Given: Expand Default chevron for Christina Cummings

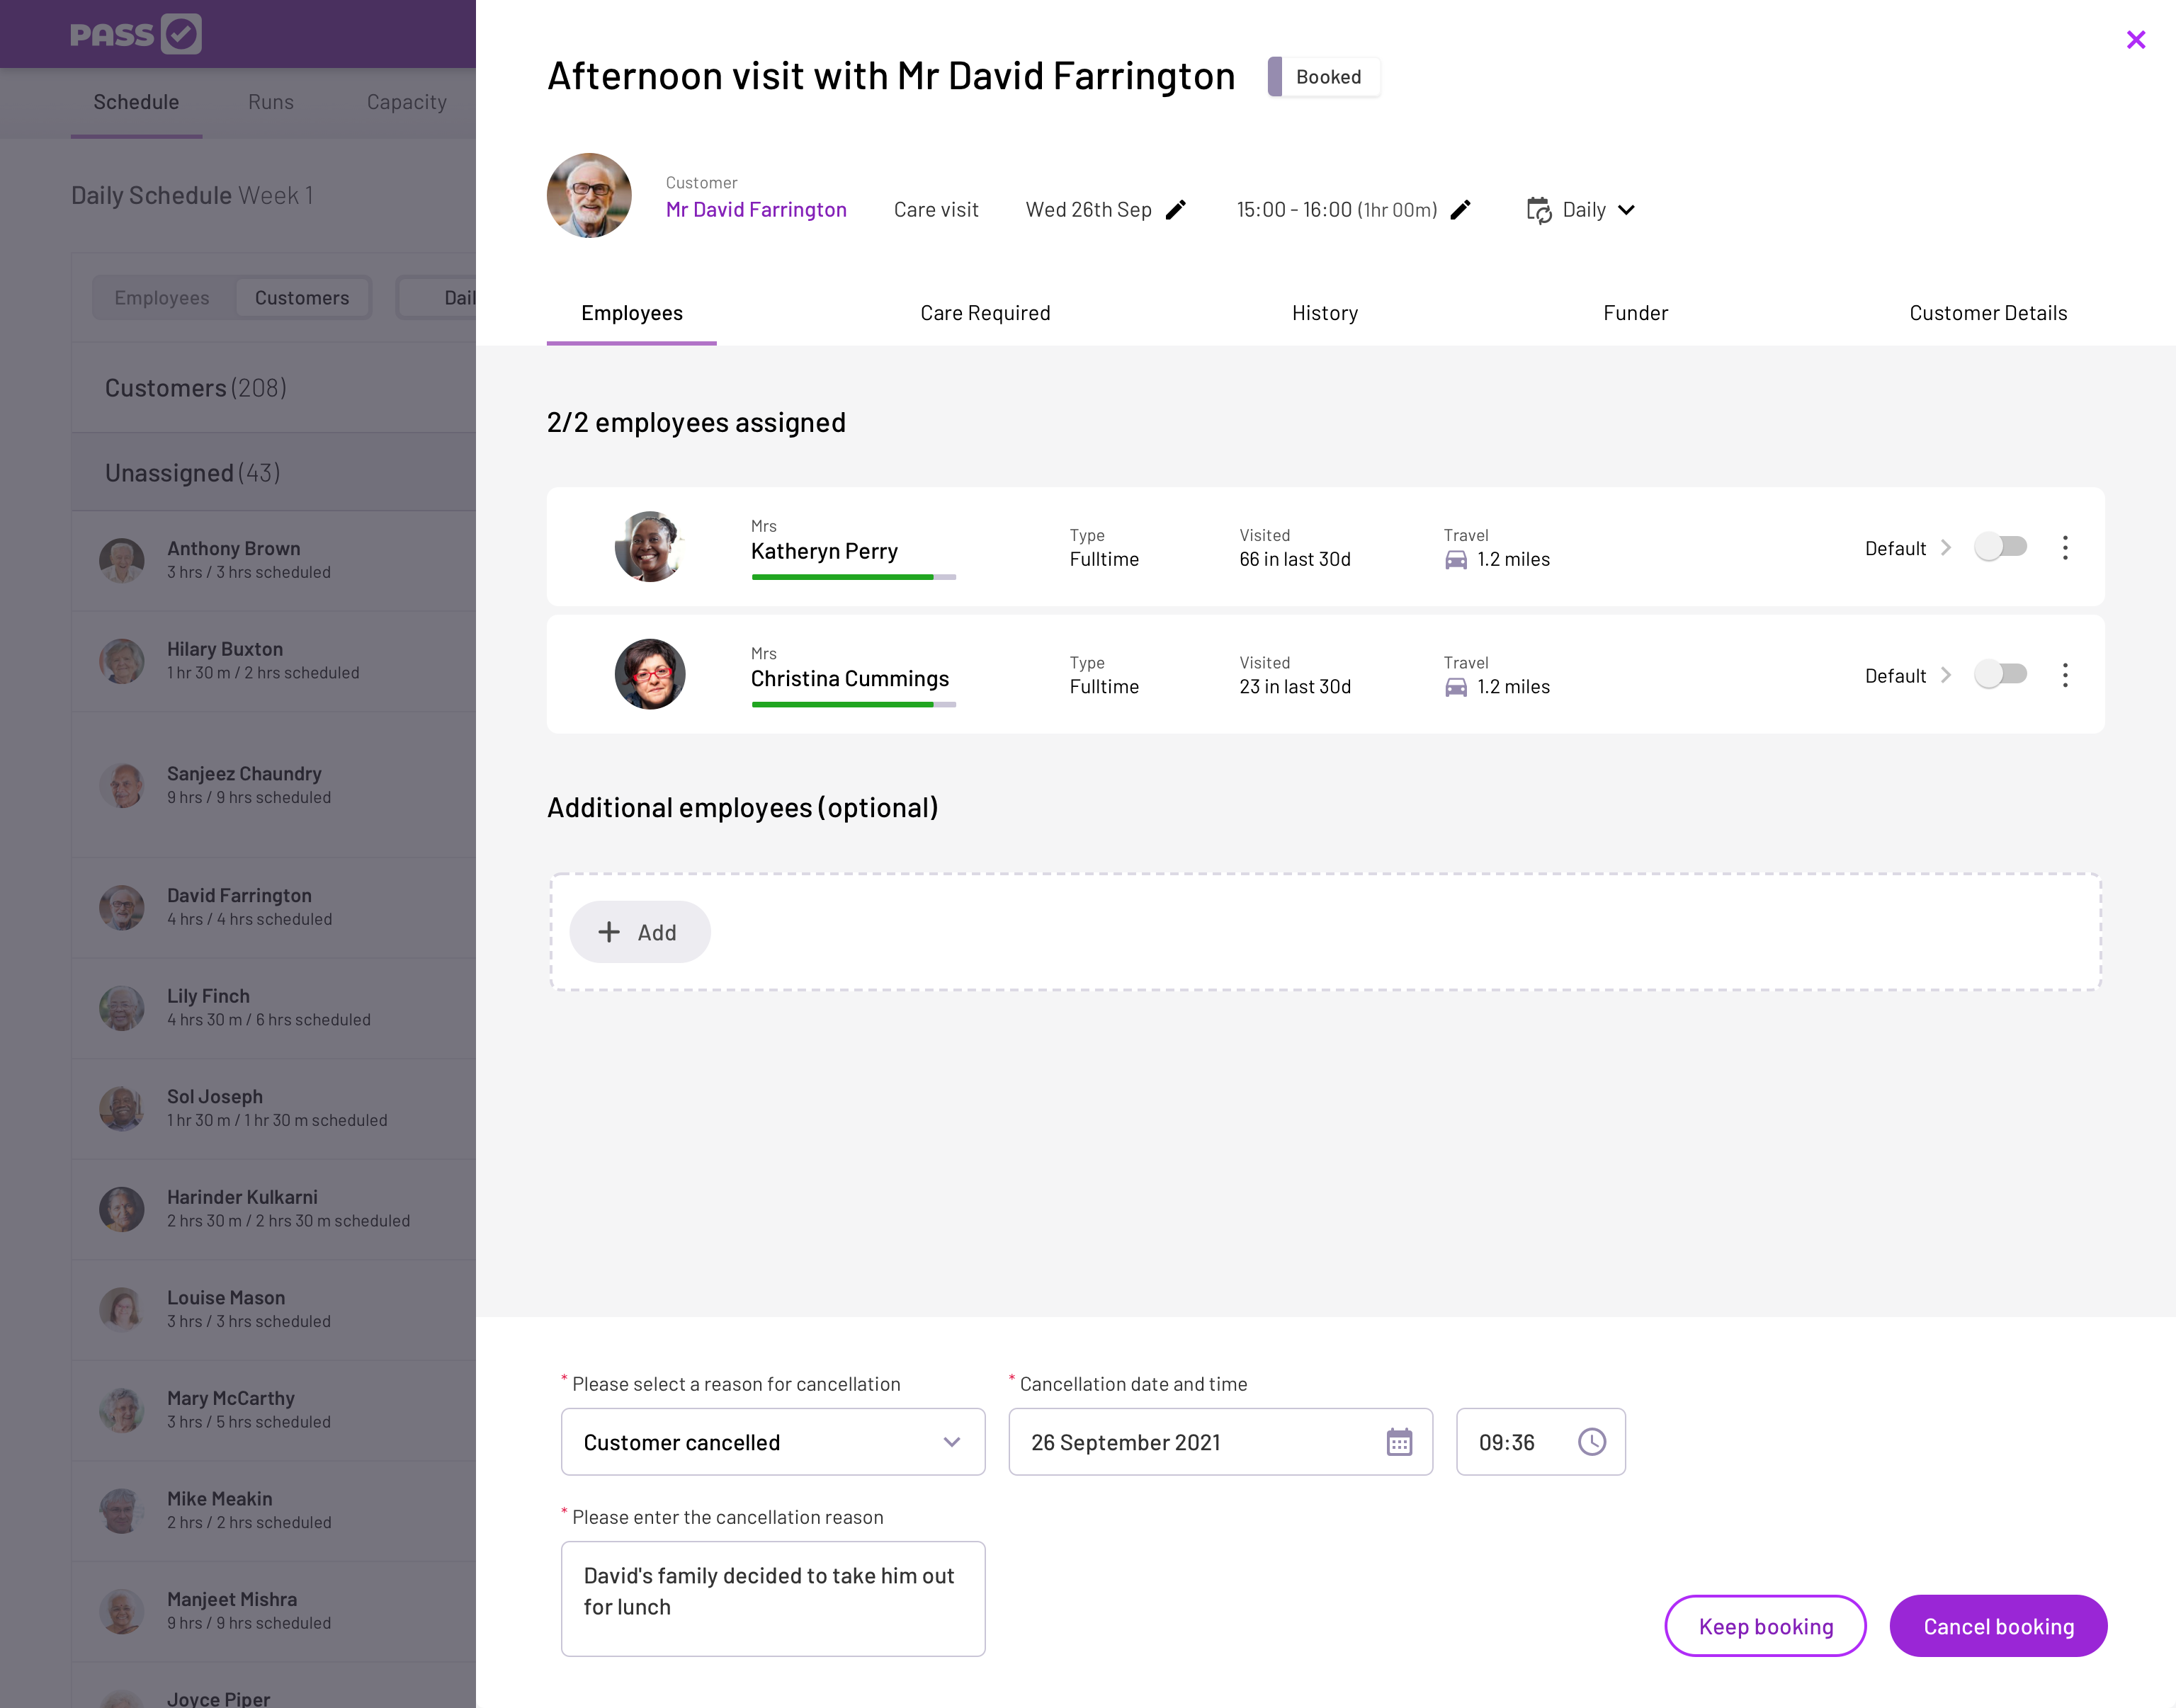Looking at the screenshot, I should [1946, 675].
